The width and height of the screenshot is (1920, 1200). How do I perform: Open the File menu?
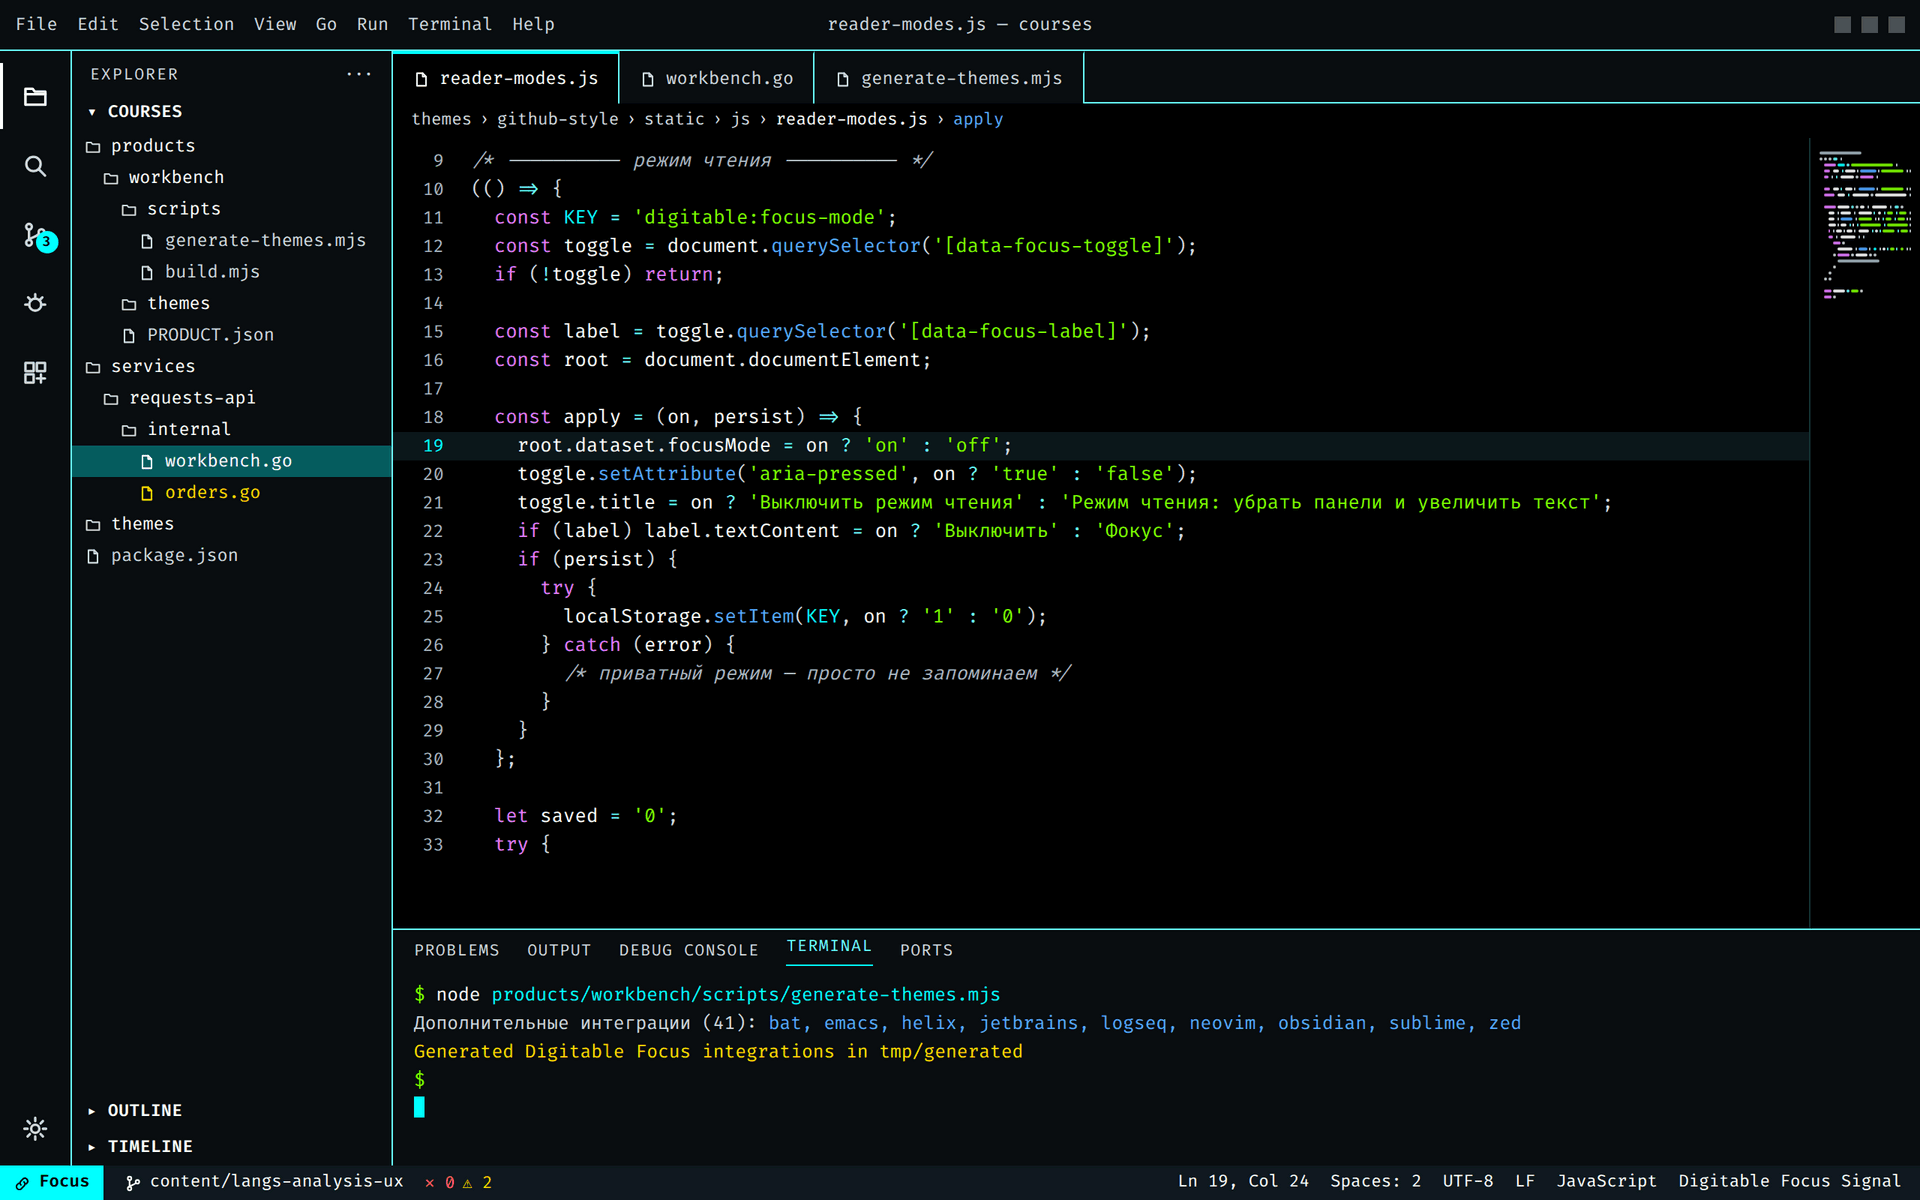(x=36, y=24)
